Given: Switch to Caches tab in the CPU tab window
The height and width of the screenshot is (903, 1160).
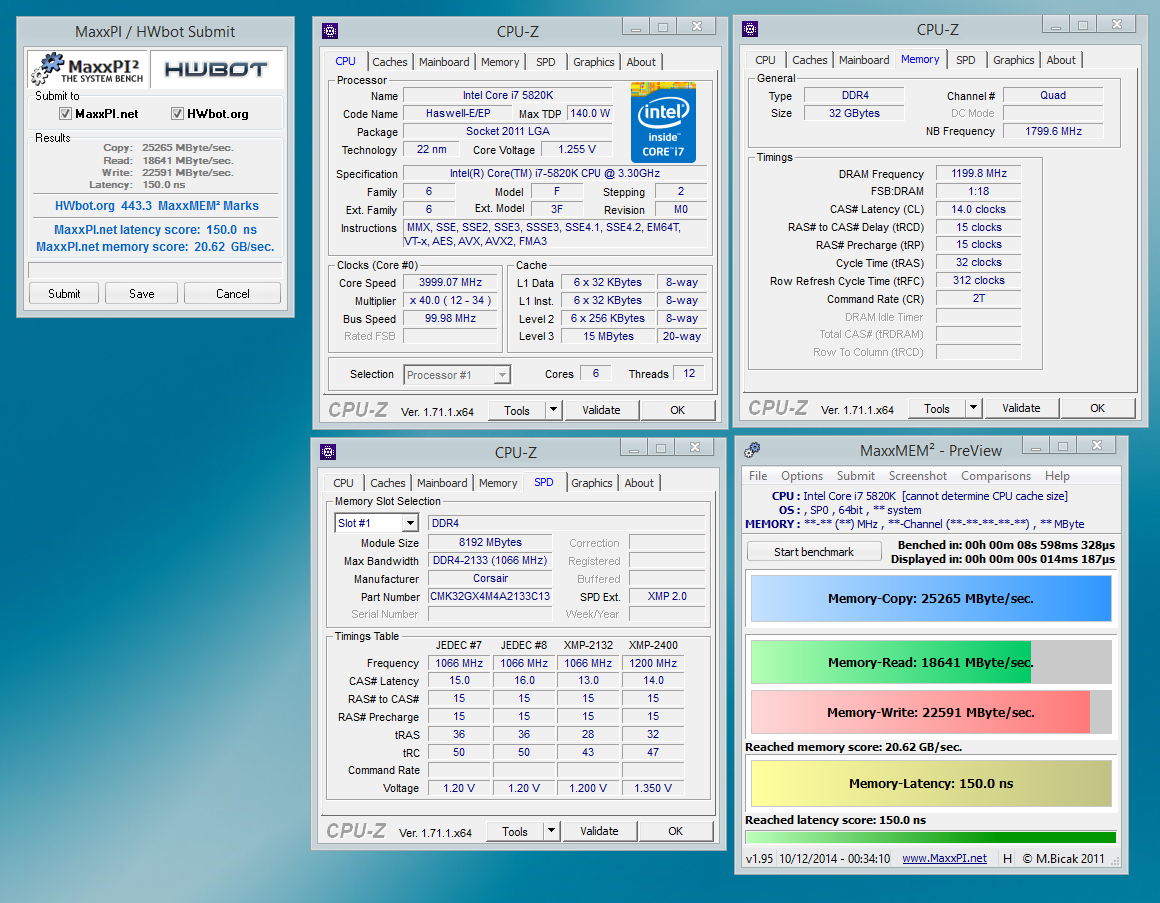Looking at the screenshot, I should (x=389, y=62).
